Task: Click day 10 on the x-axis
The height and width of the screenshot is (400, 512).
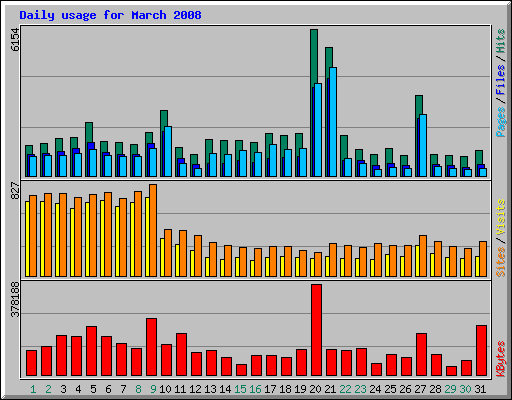Action: click(165, 389)
